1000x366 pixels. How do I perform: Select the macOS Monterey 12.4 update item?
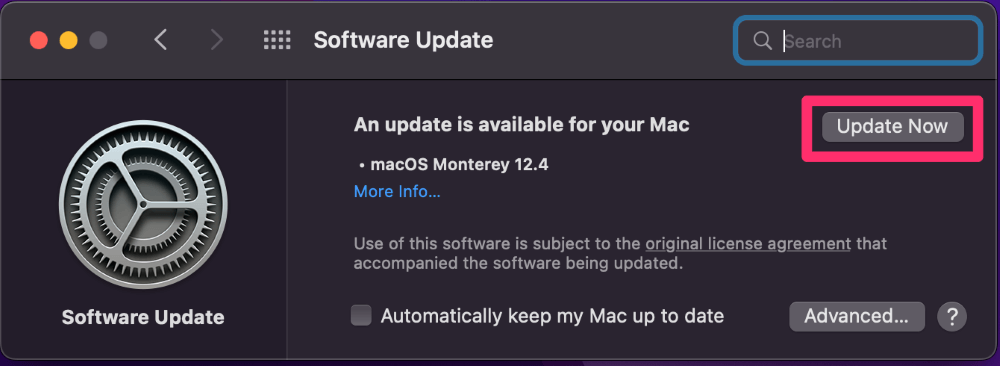[453, 165]
